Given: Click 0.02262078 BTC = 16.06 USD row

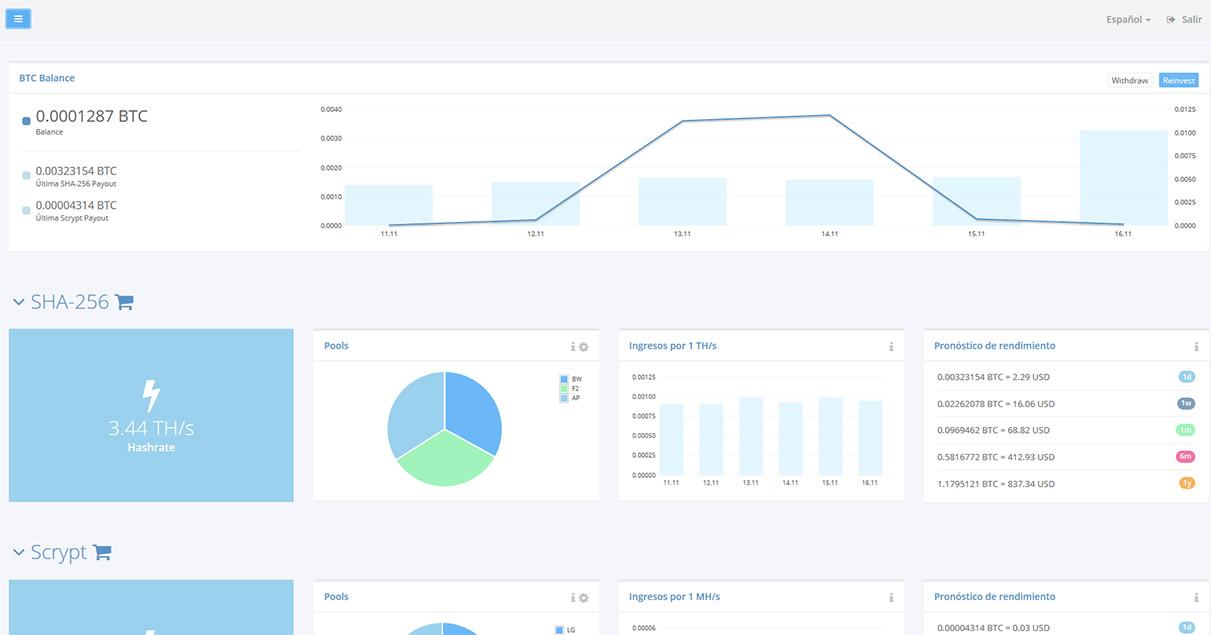Looking at the screenshot, I should tap(1065, 404).
